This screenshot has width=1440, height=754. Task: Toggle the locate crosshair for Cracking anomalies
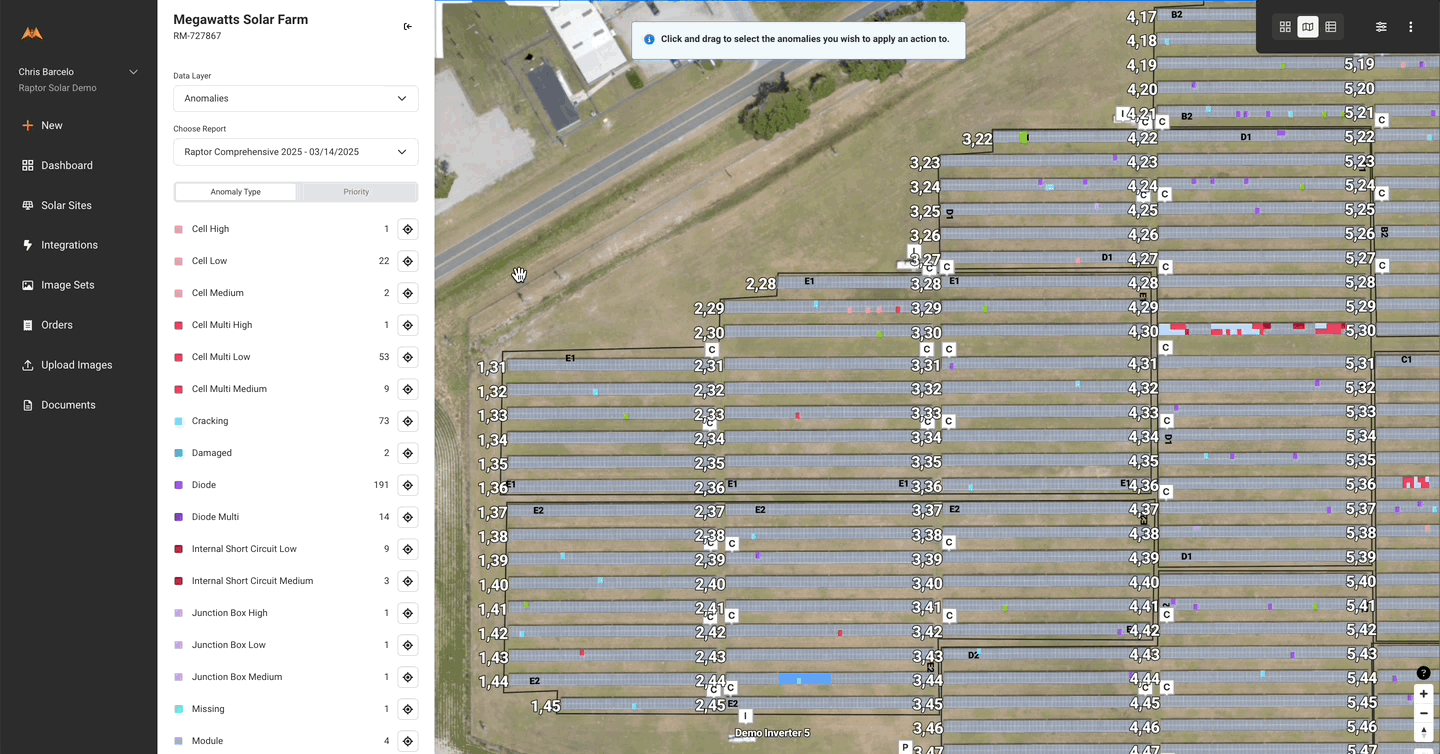point(407,421)
